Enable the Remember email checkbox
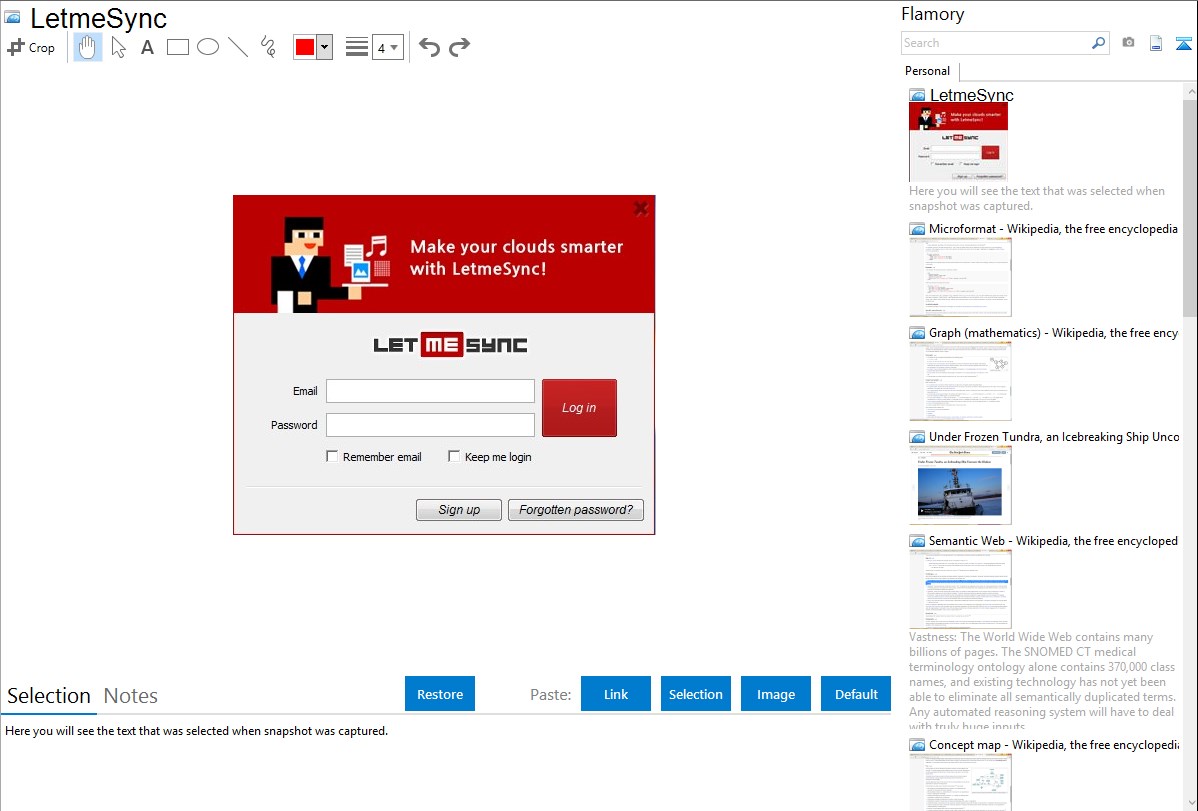Viewport: 1198px width, 811px height. point(332,456)
